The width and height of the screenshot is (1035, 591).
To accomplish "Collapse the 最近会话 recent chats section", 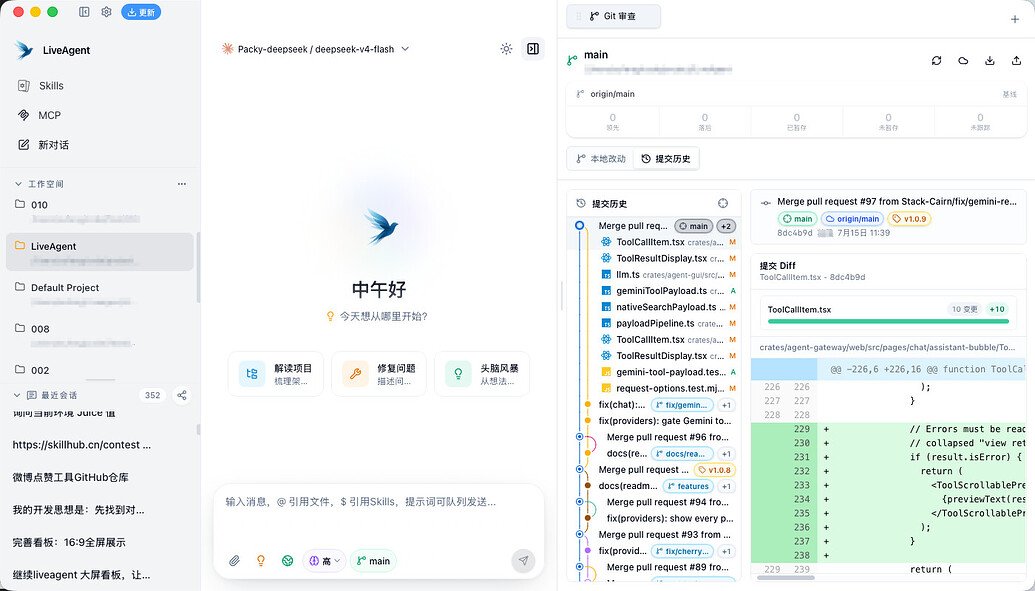I will point(17,395).
